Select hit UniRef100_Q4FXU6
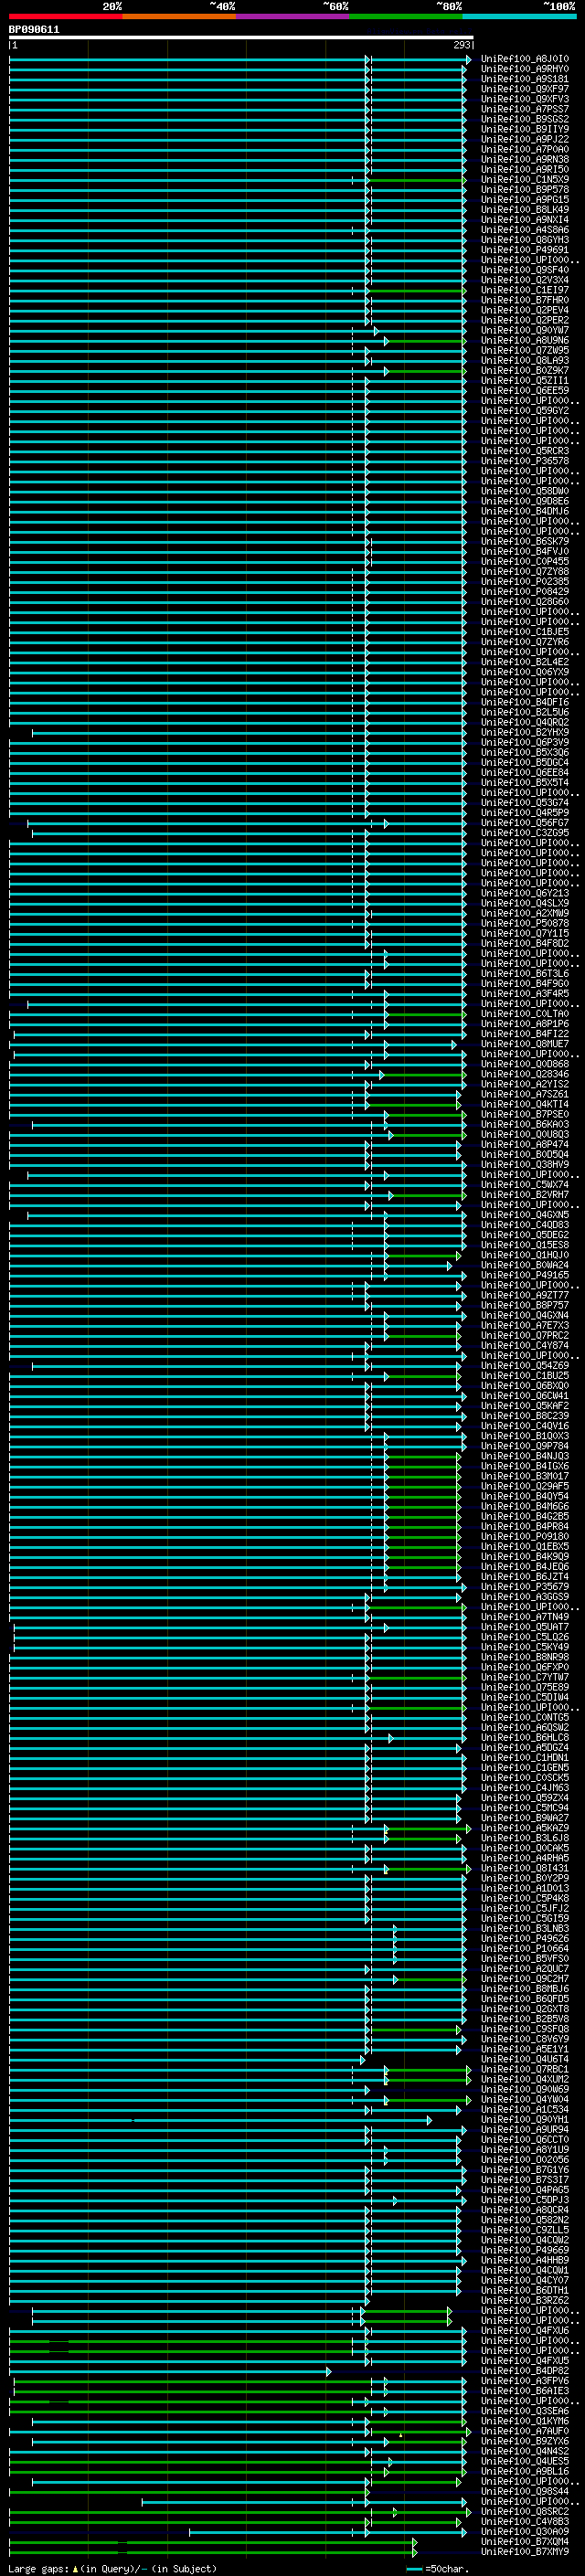 coord(524,2330)
